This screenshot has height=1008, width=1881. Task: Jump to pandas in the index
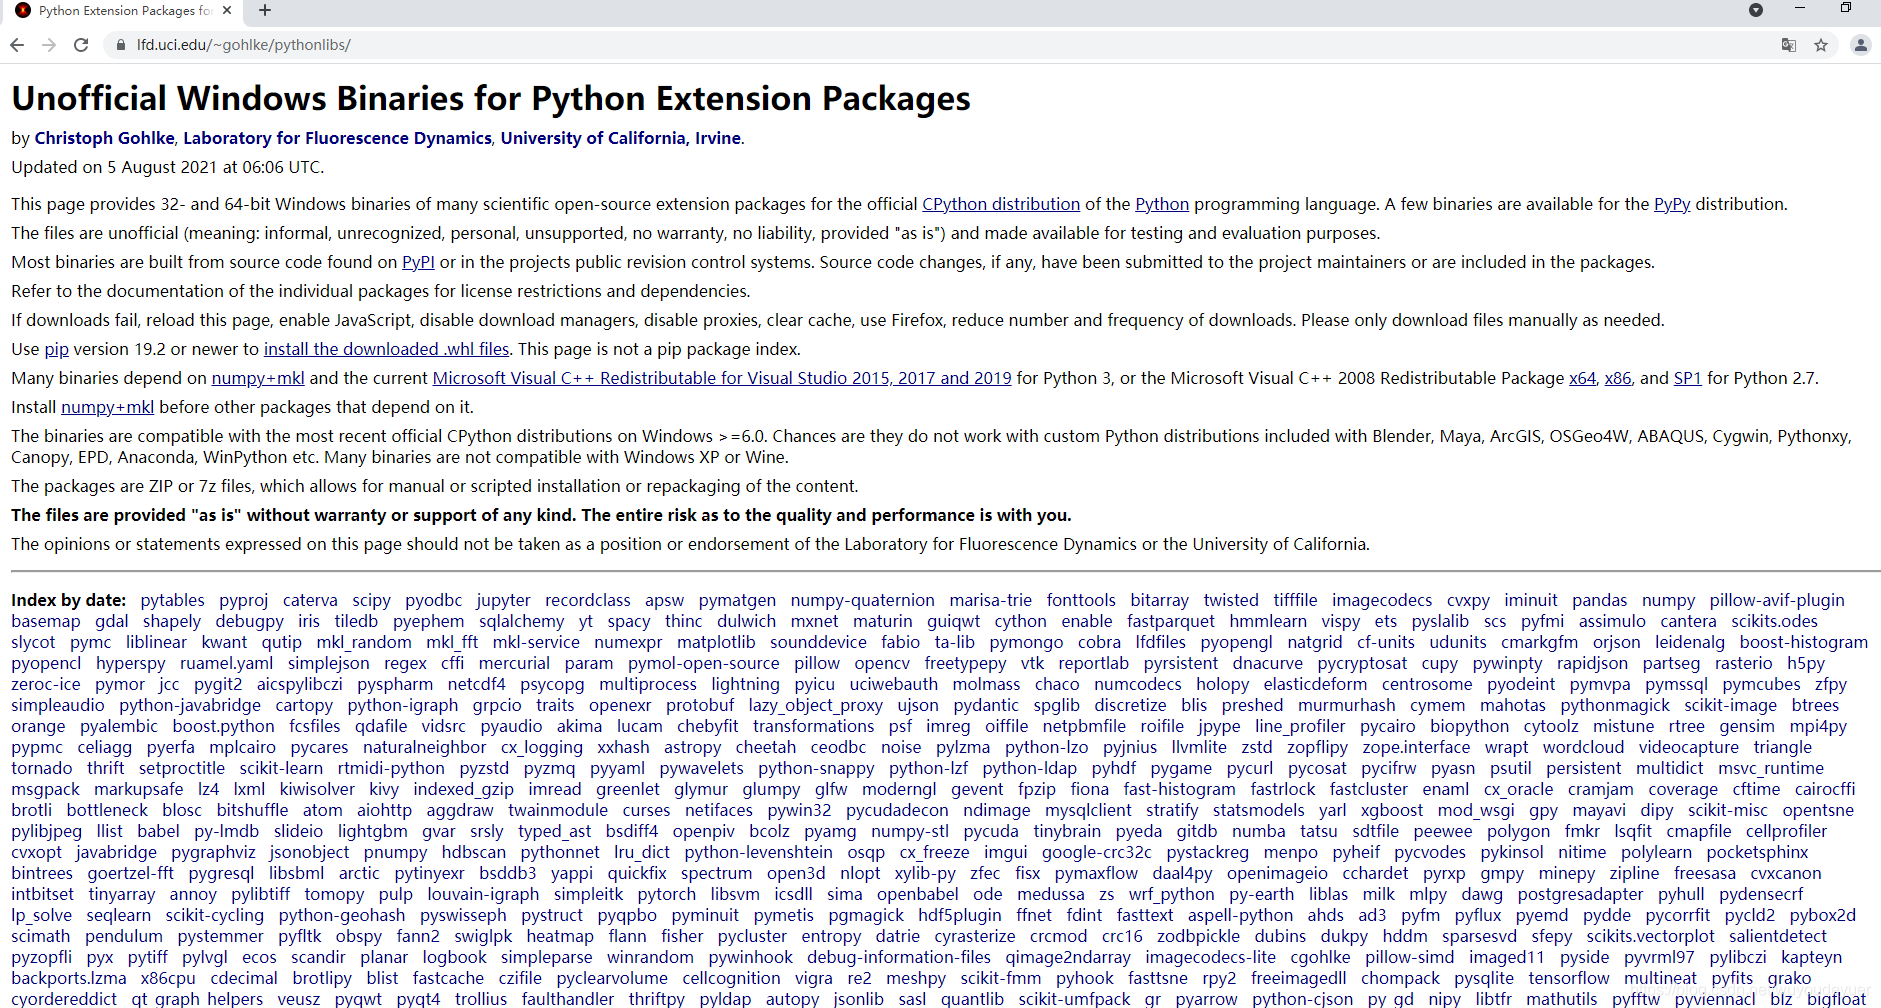tap(1599, 600)
